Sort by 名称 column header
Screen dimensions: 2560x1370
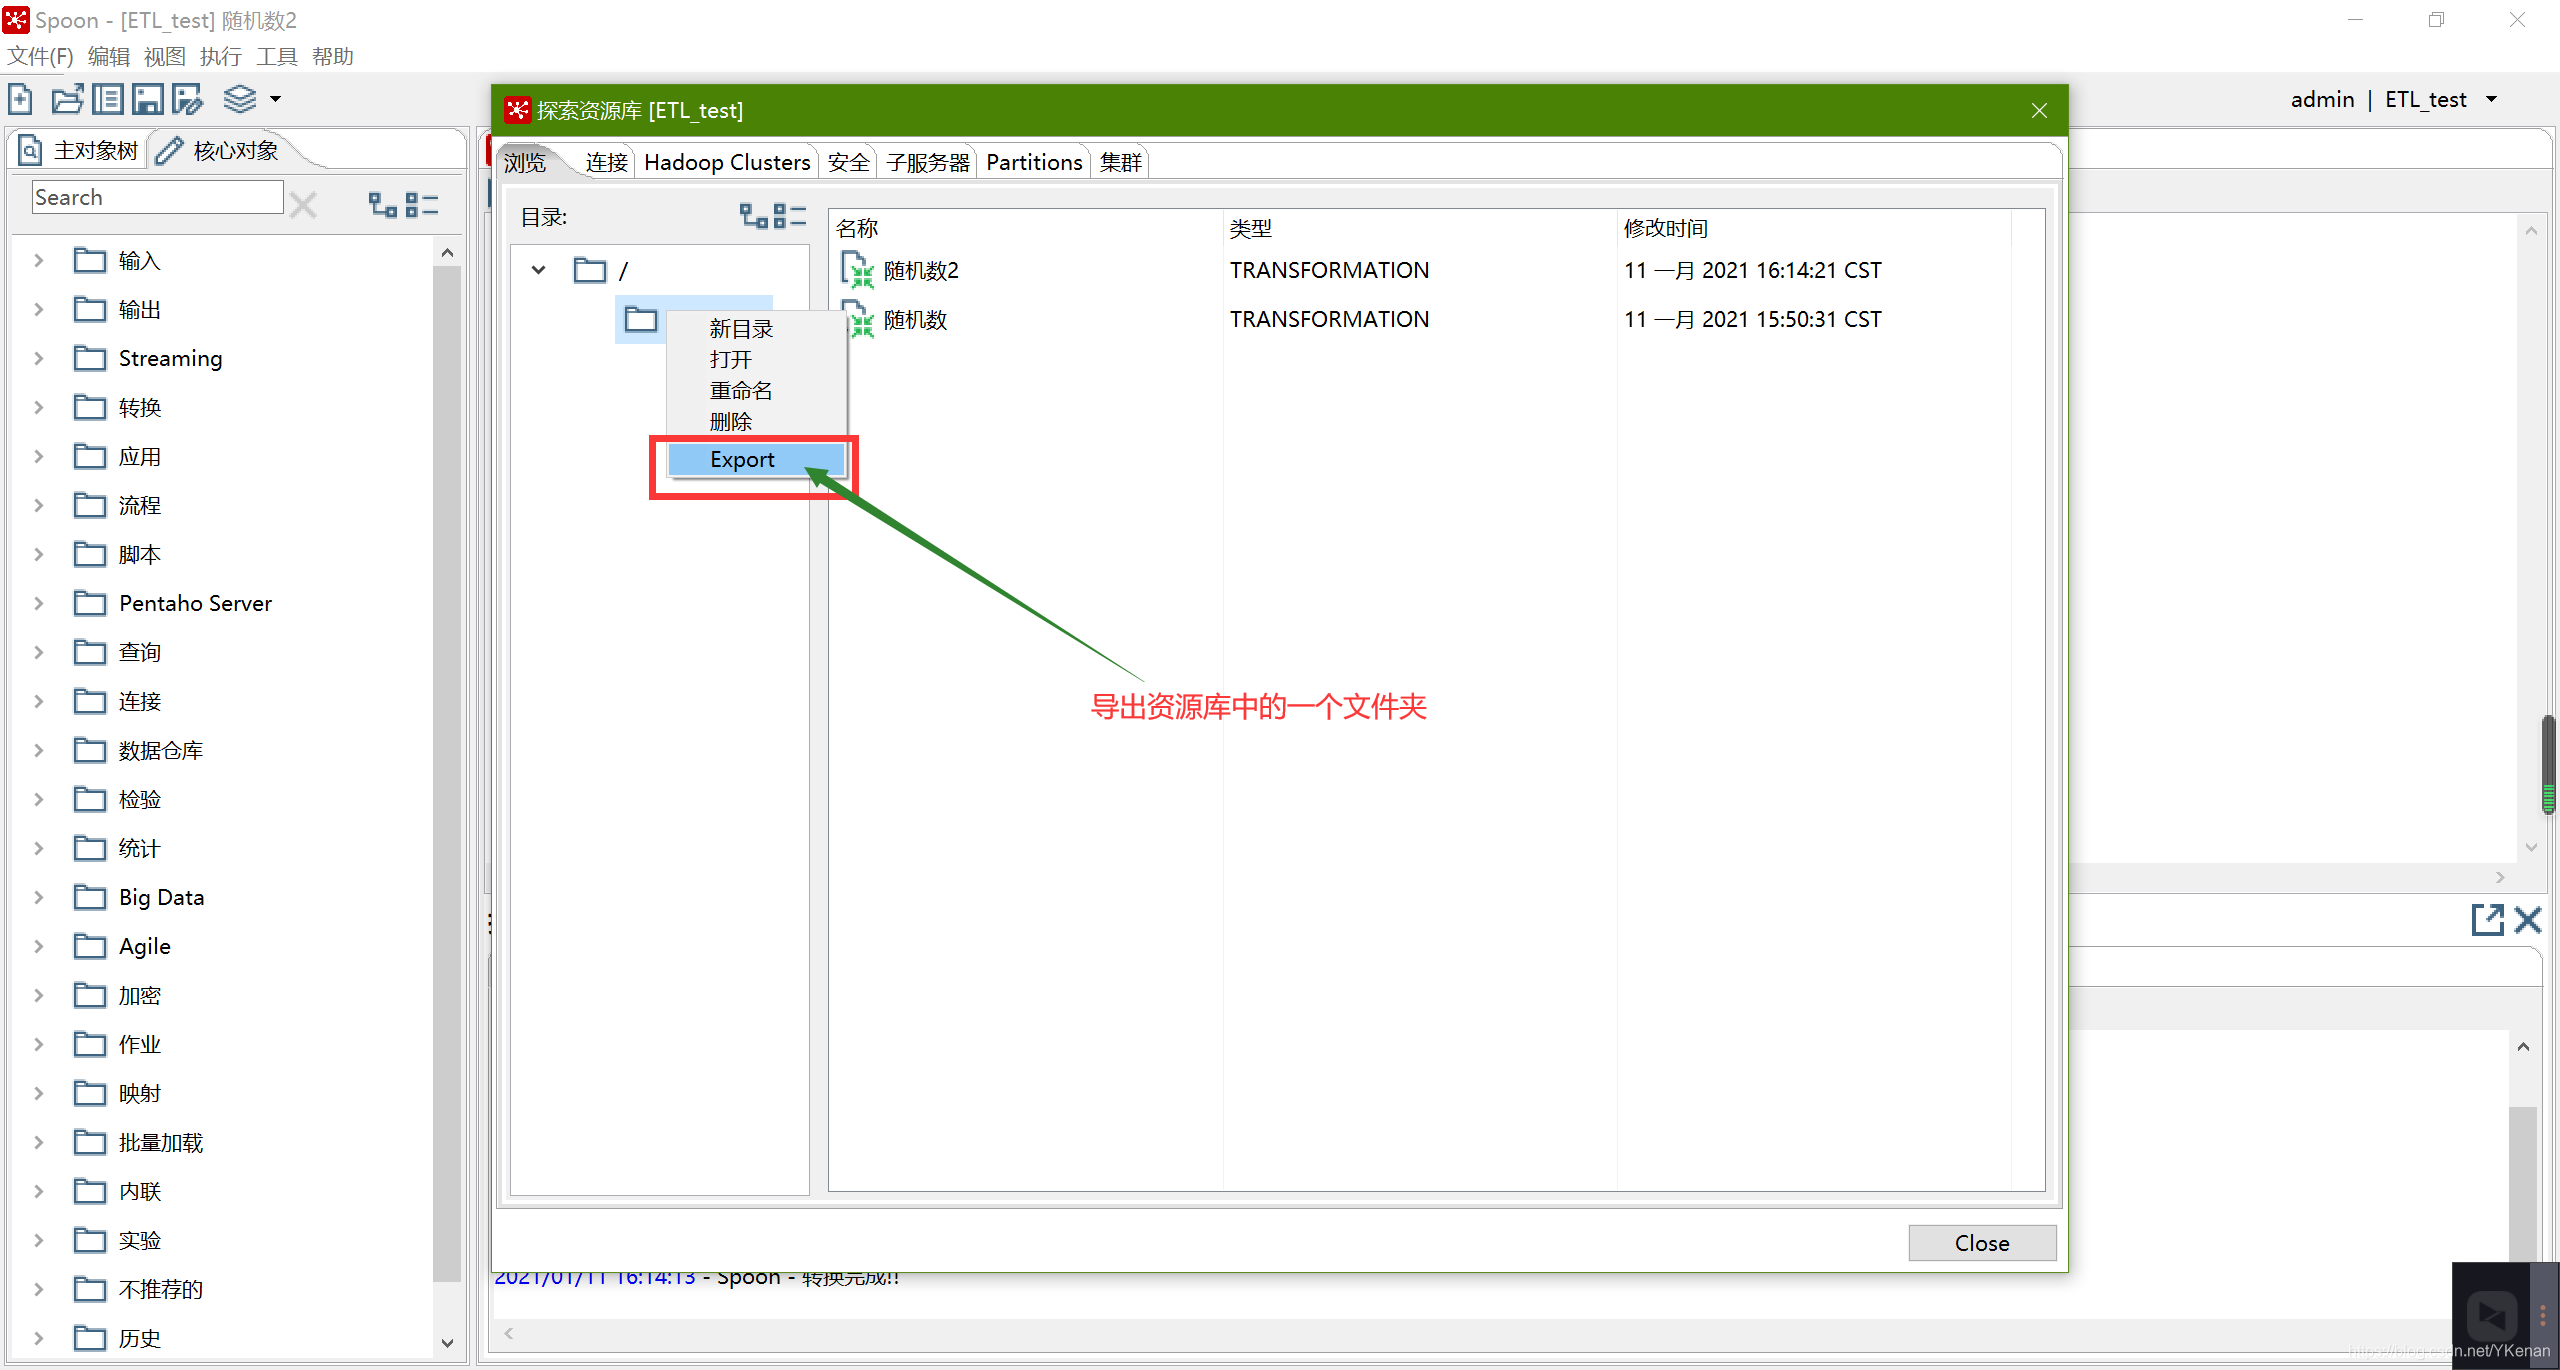(x=1025, y=228)
